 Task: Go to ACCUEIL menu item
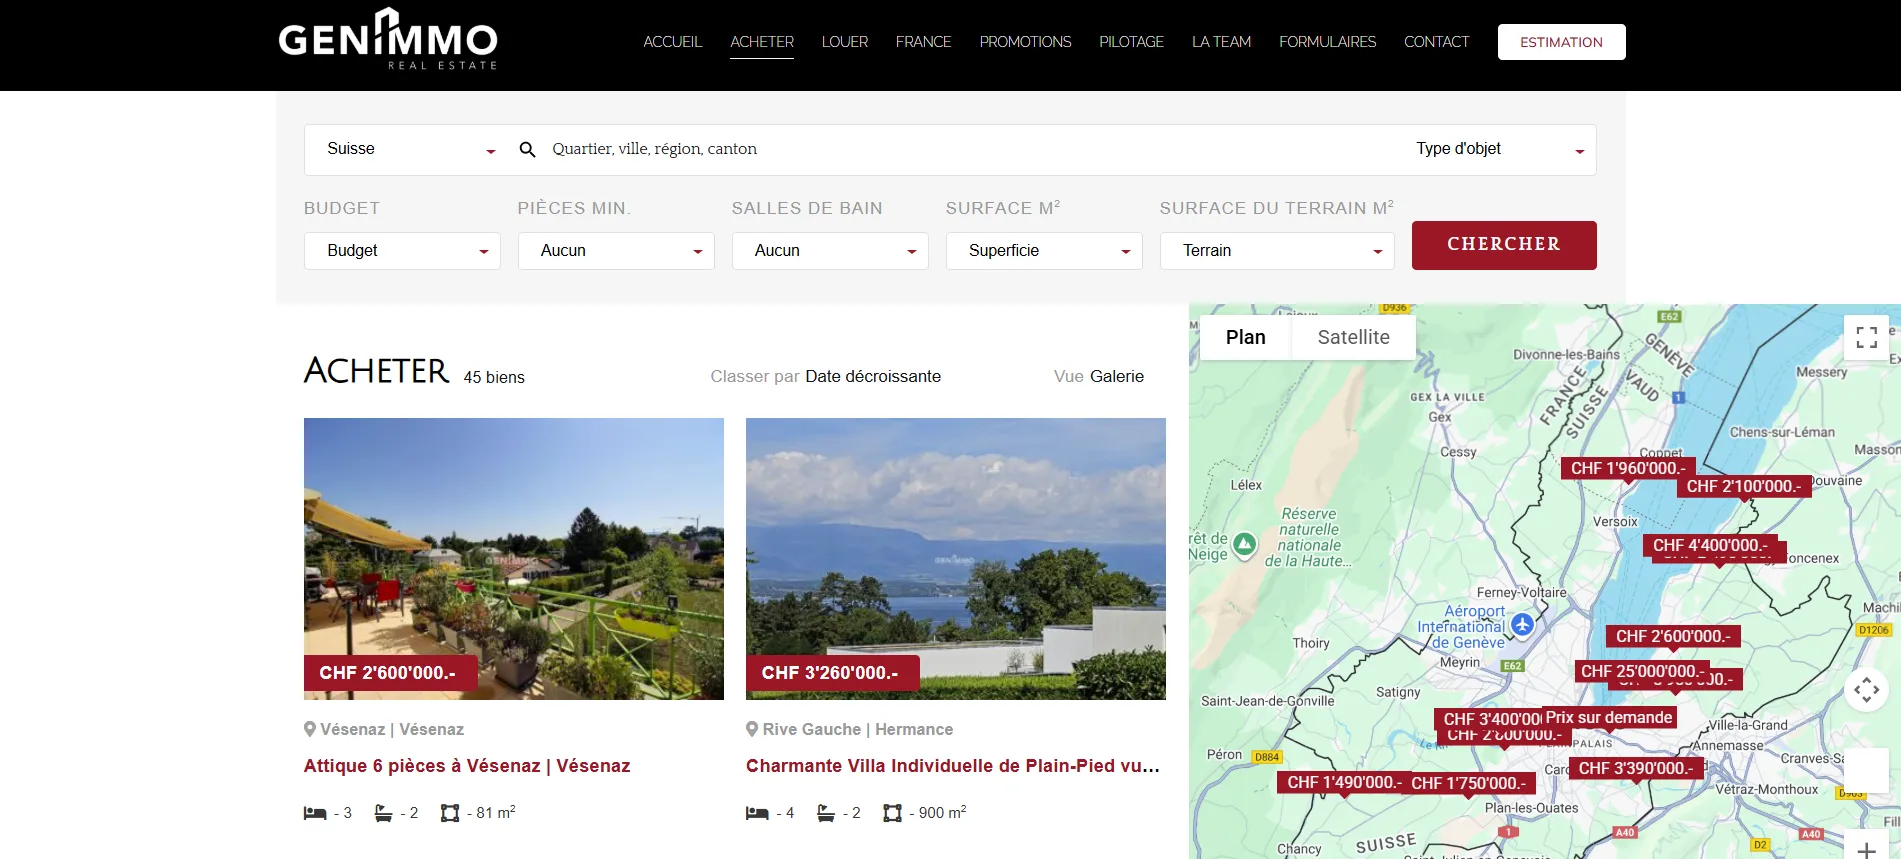click(673, 42)
